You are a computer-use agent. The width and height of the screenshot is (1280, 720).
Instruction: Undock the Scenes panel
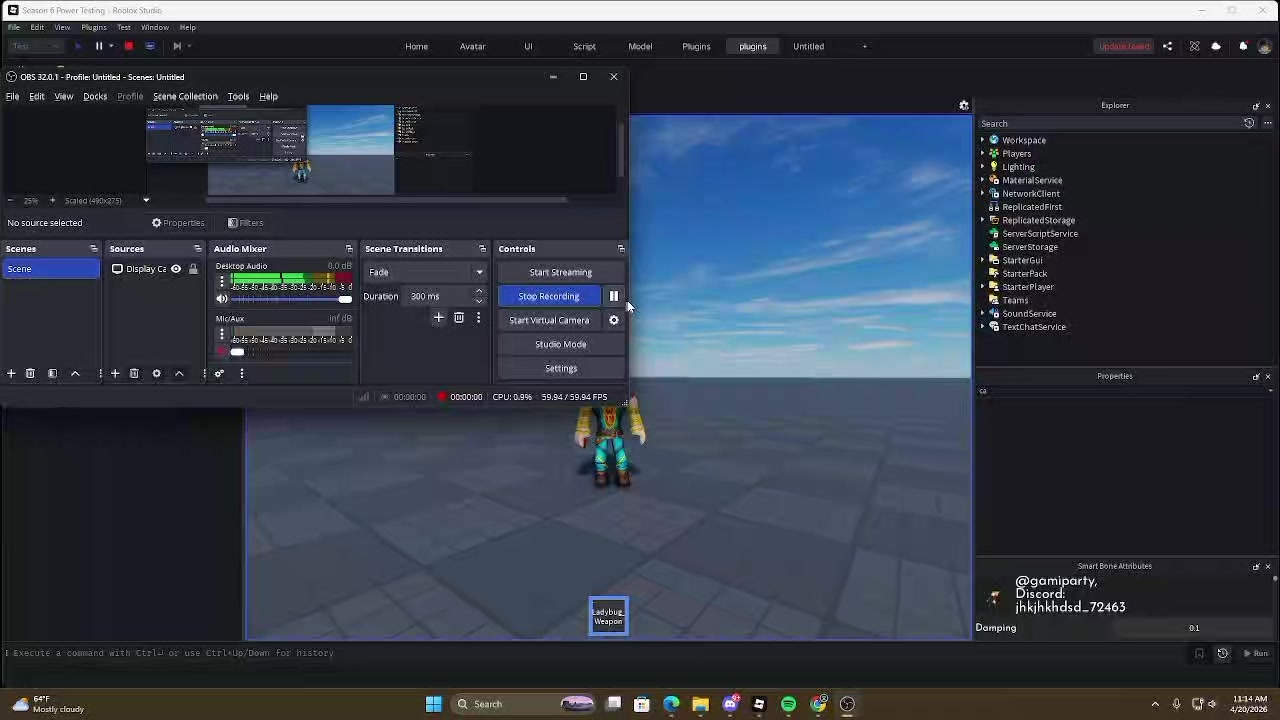[x=93, y=249]
